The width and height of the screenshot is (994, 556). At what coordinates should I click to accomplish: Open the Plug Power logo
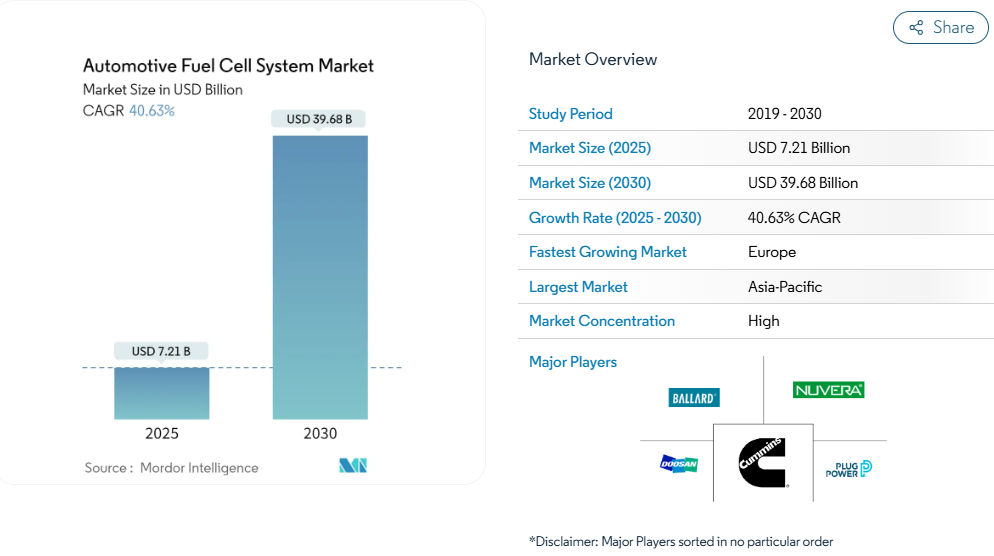pos(848,468)
